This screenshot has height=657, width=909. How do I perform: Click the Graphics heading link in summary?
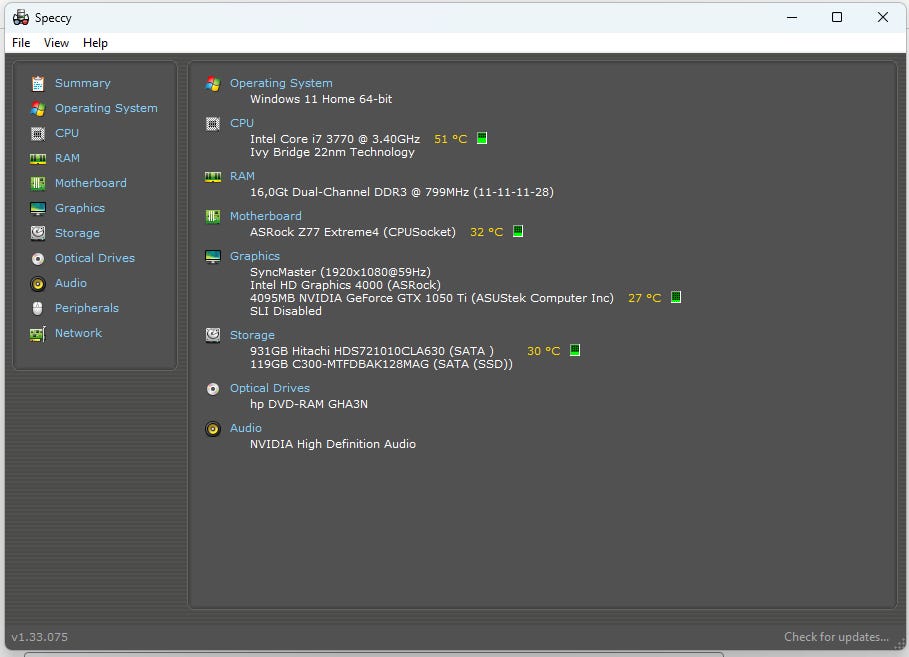point(255,256)
